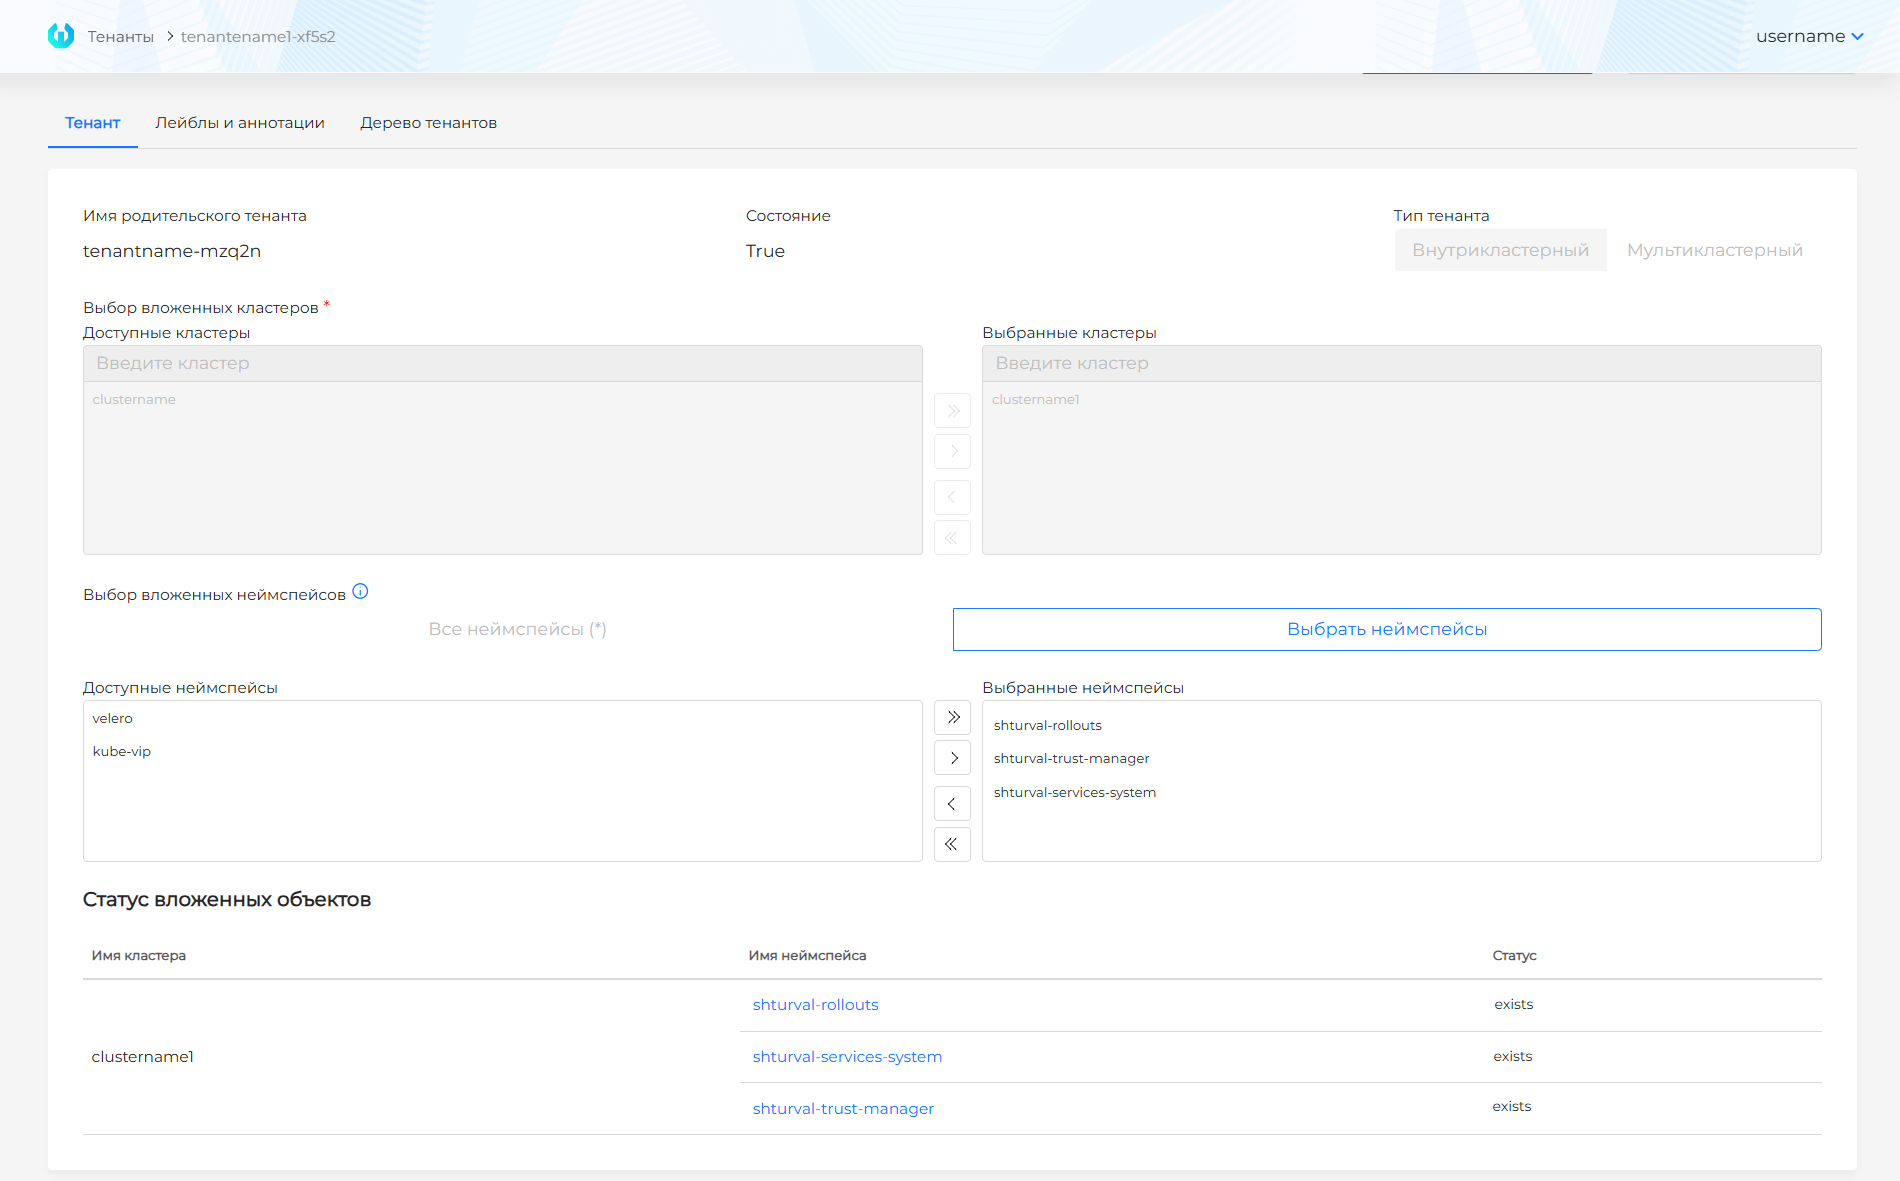Select the Мультикластерный tenant type
Image resolution: width=1900 pixels, height=1181 pixels.
pos(1714,250)
